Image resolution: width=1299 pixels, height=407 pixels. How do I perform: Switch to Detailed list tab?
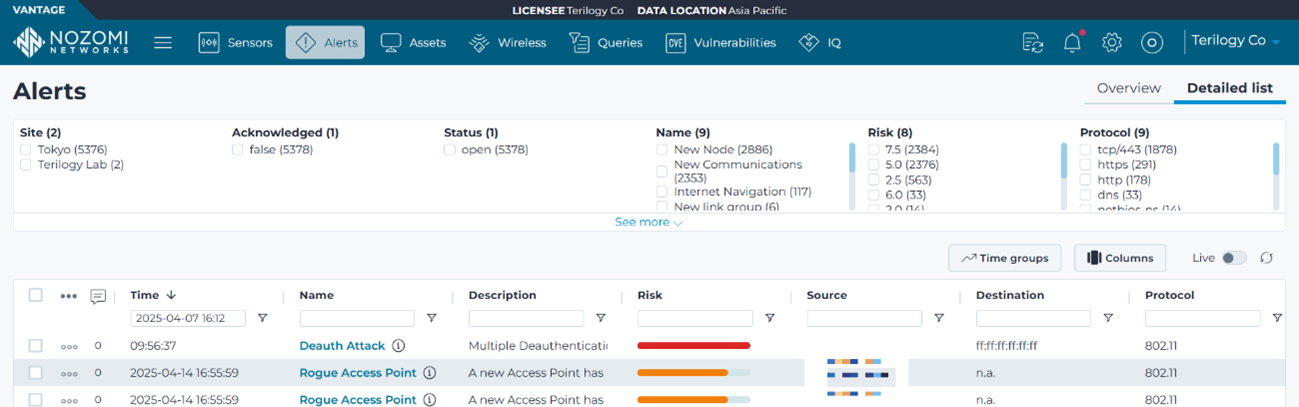coord(1230,88)
